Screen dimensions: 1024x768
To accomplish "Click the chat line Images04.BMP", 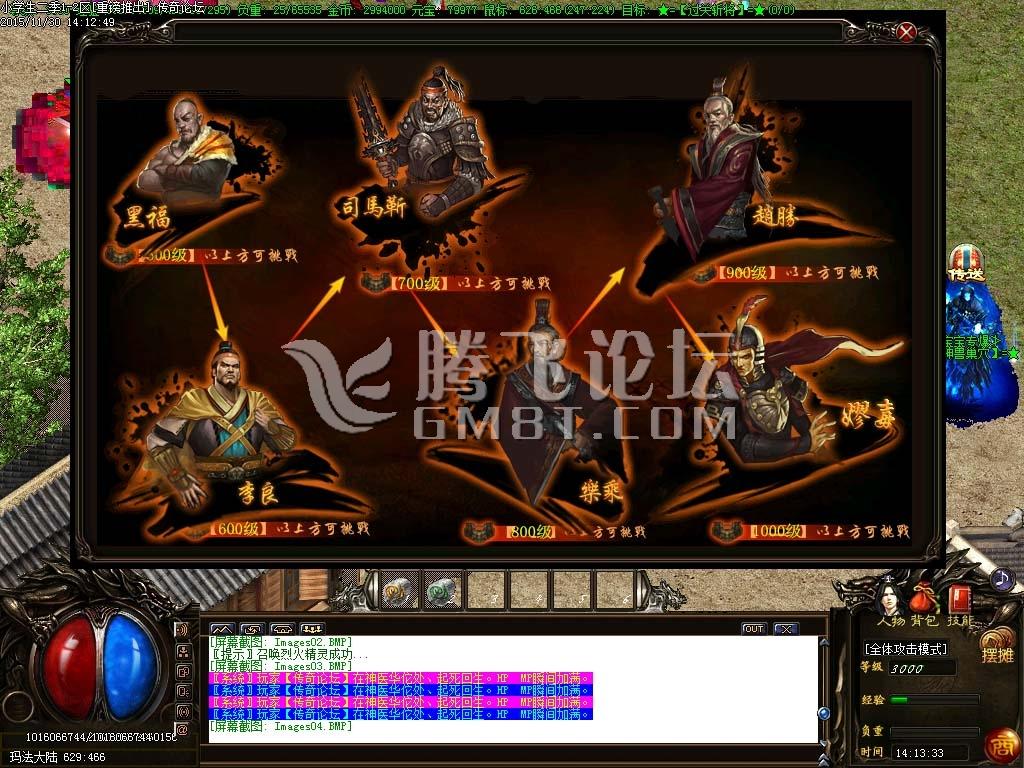I will pyautogui.click(x=280, y=726).
